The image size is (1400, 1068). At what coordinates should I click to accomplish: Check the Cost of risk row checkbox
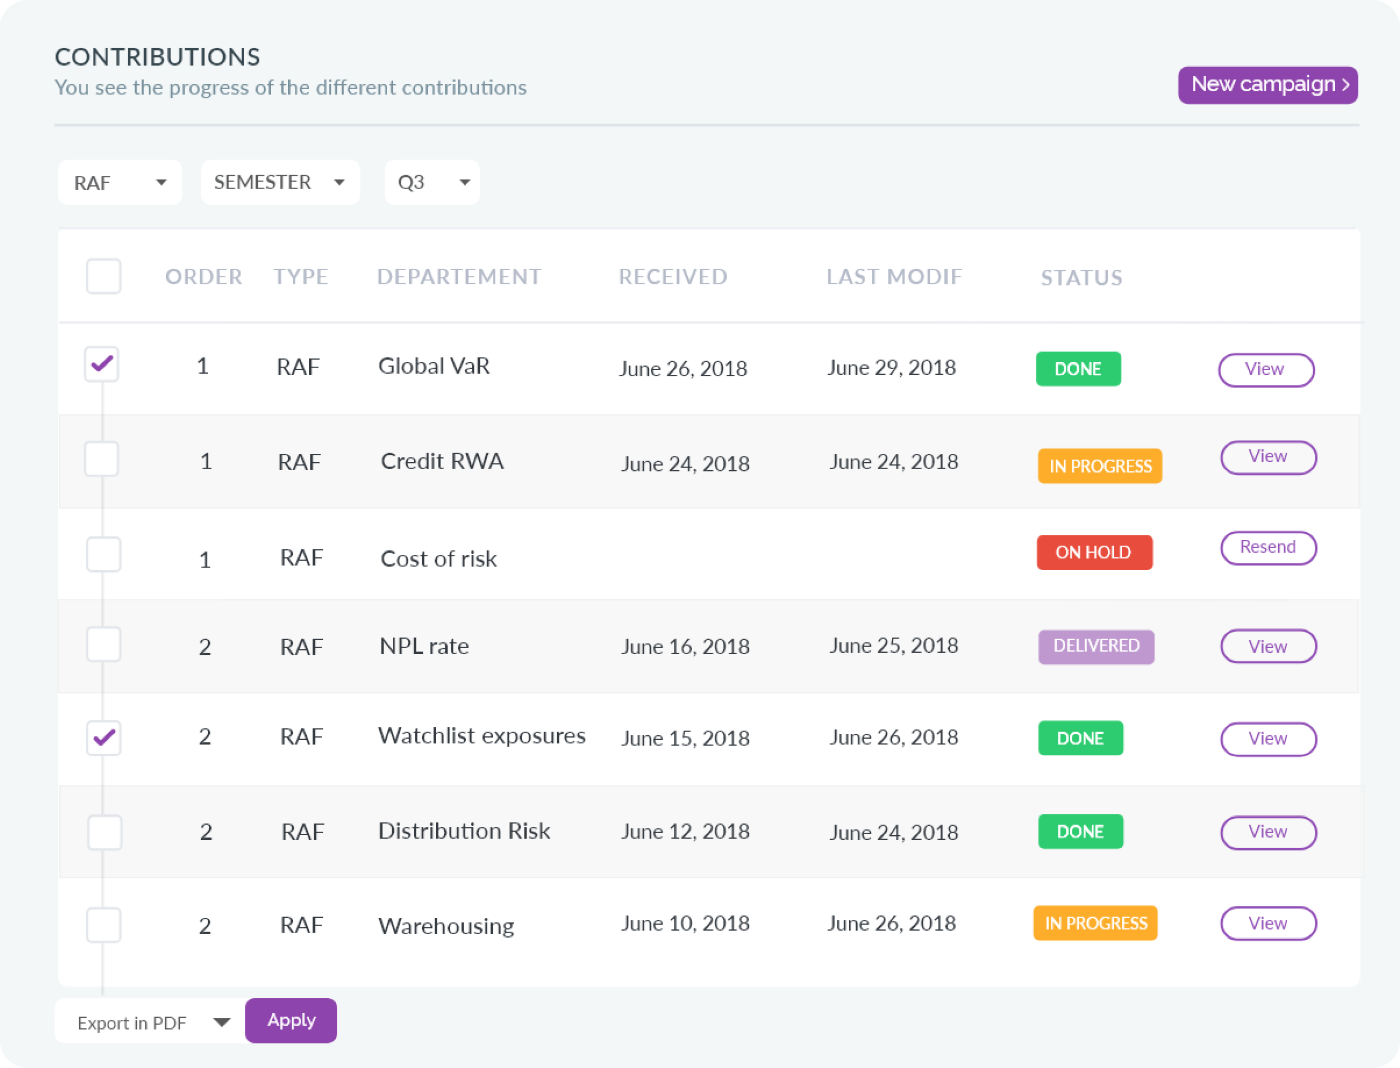(104, 554)
